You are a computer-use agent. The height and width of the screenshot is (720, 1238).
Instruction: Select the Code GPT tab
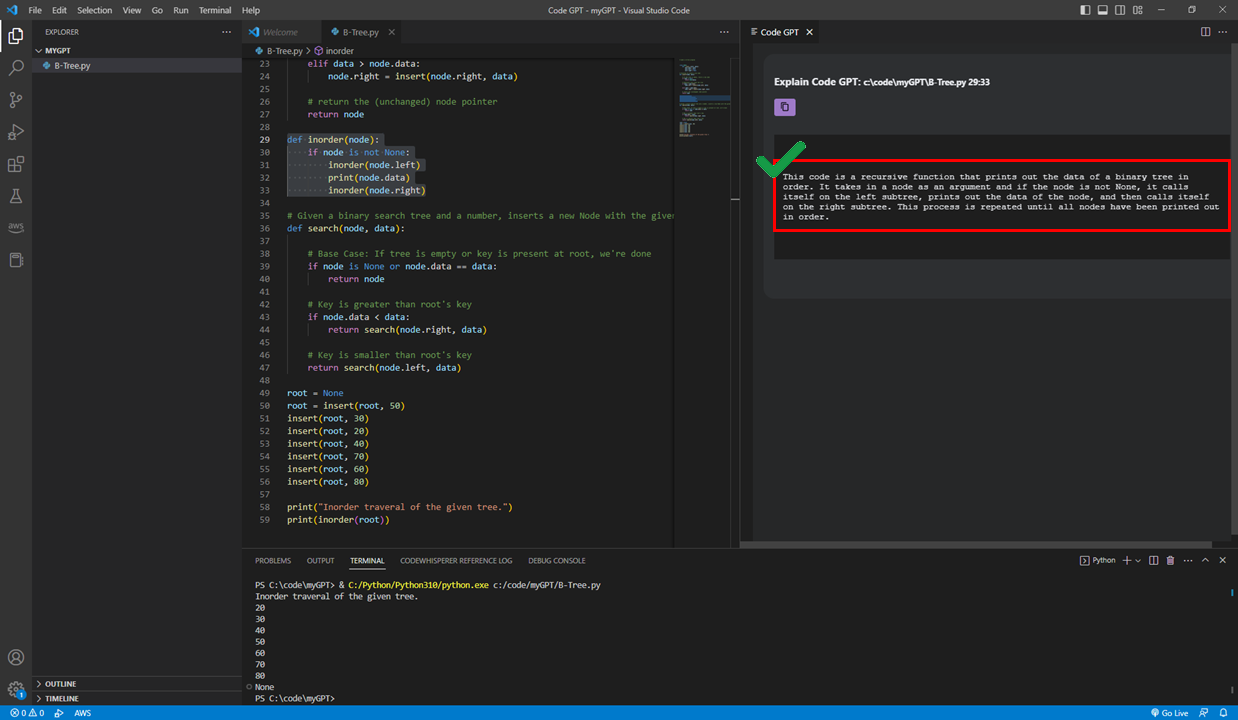click(x=779, y=32)
